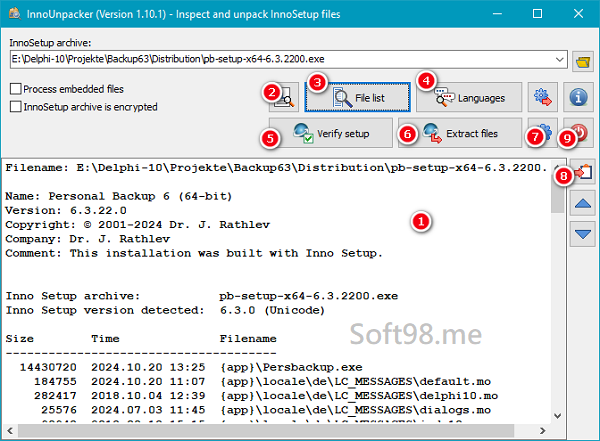Click the Inno Setup archive name line
The width and height of the screenshot is (600, 441).
tap(202, 296)
